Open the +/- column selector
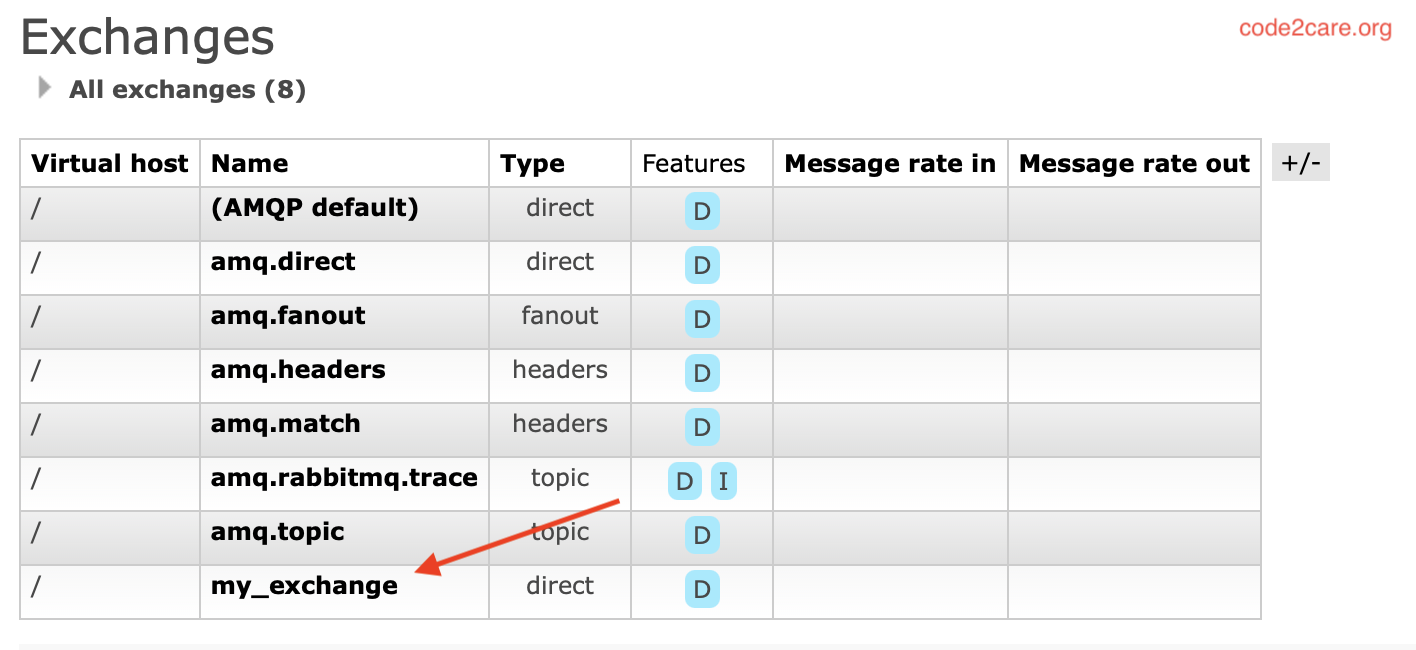This screenshot has width=1416, height=650. pos(1300,161)
